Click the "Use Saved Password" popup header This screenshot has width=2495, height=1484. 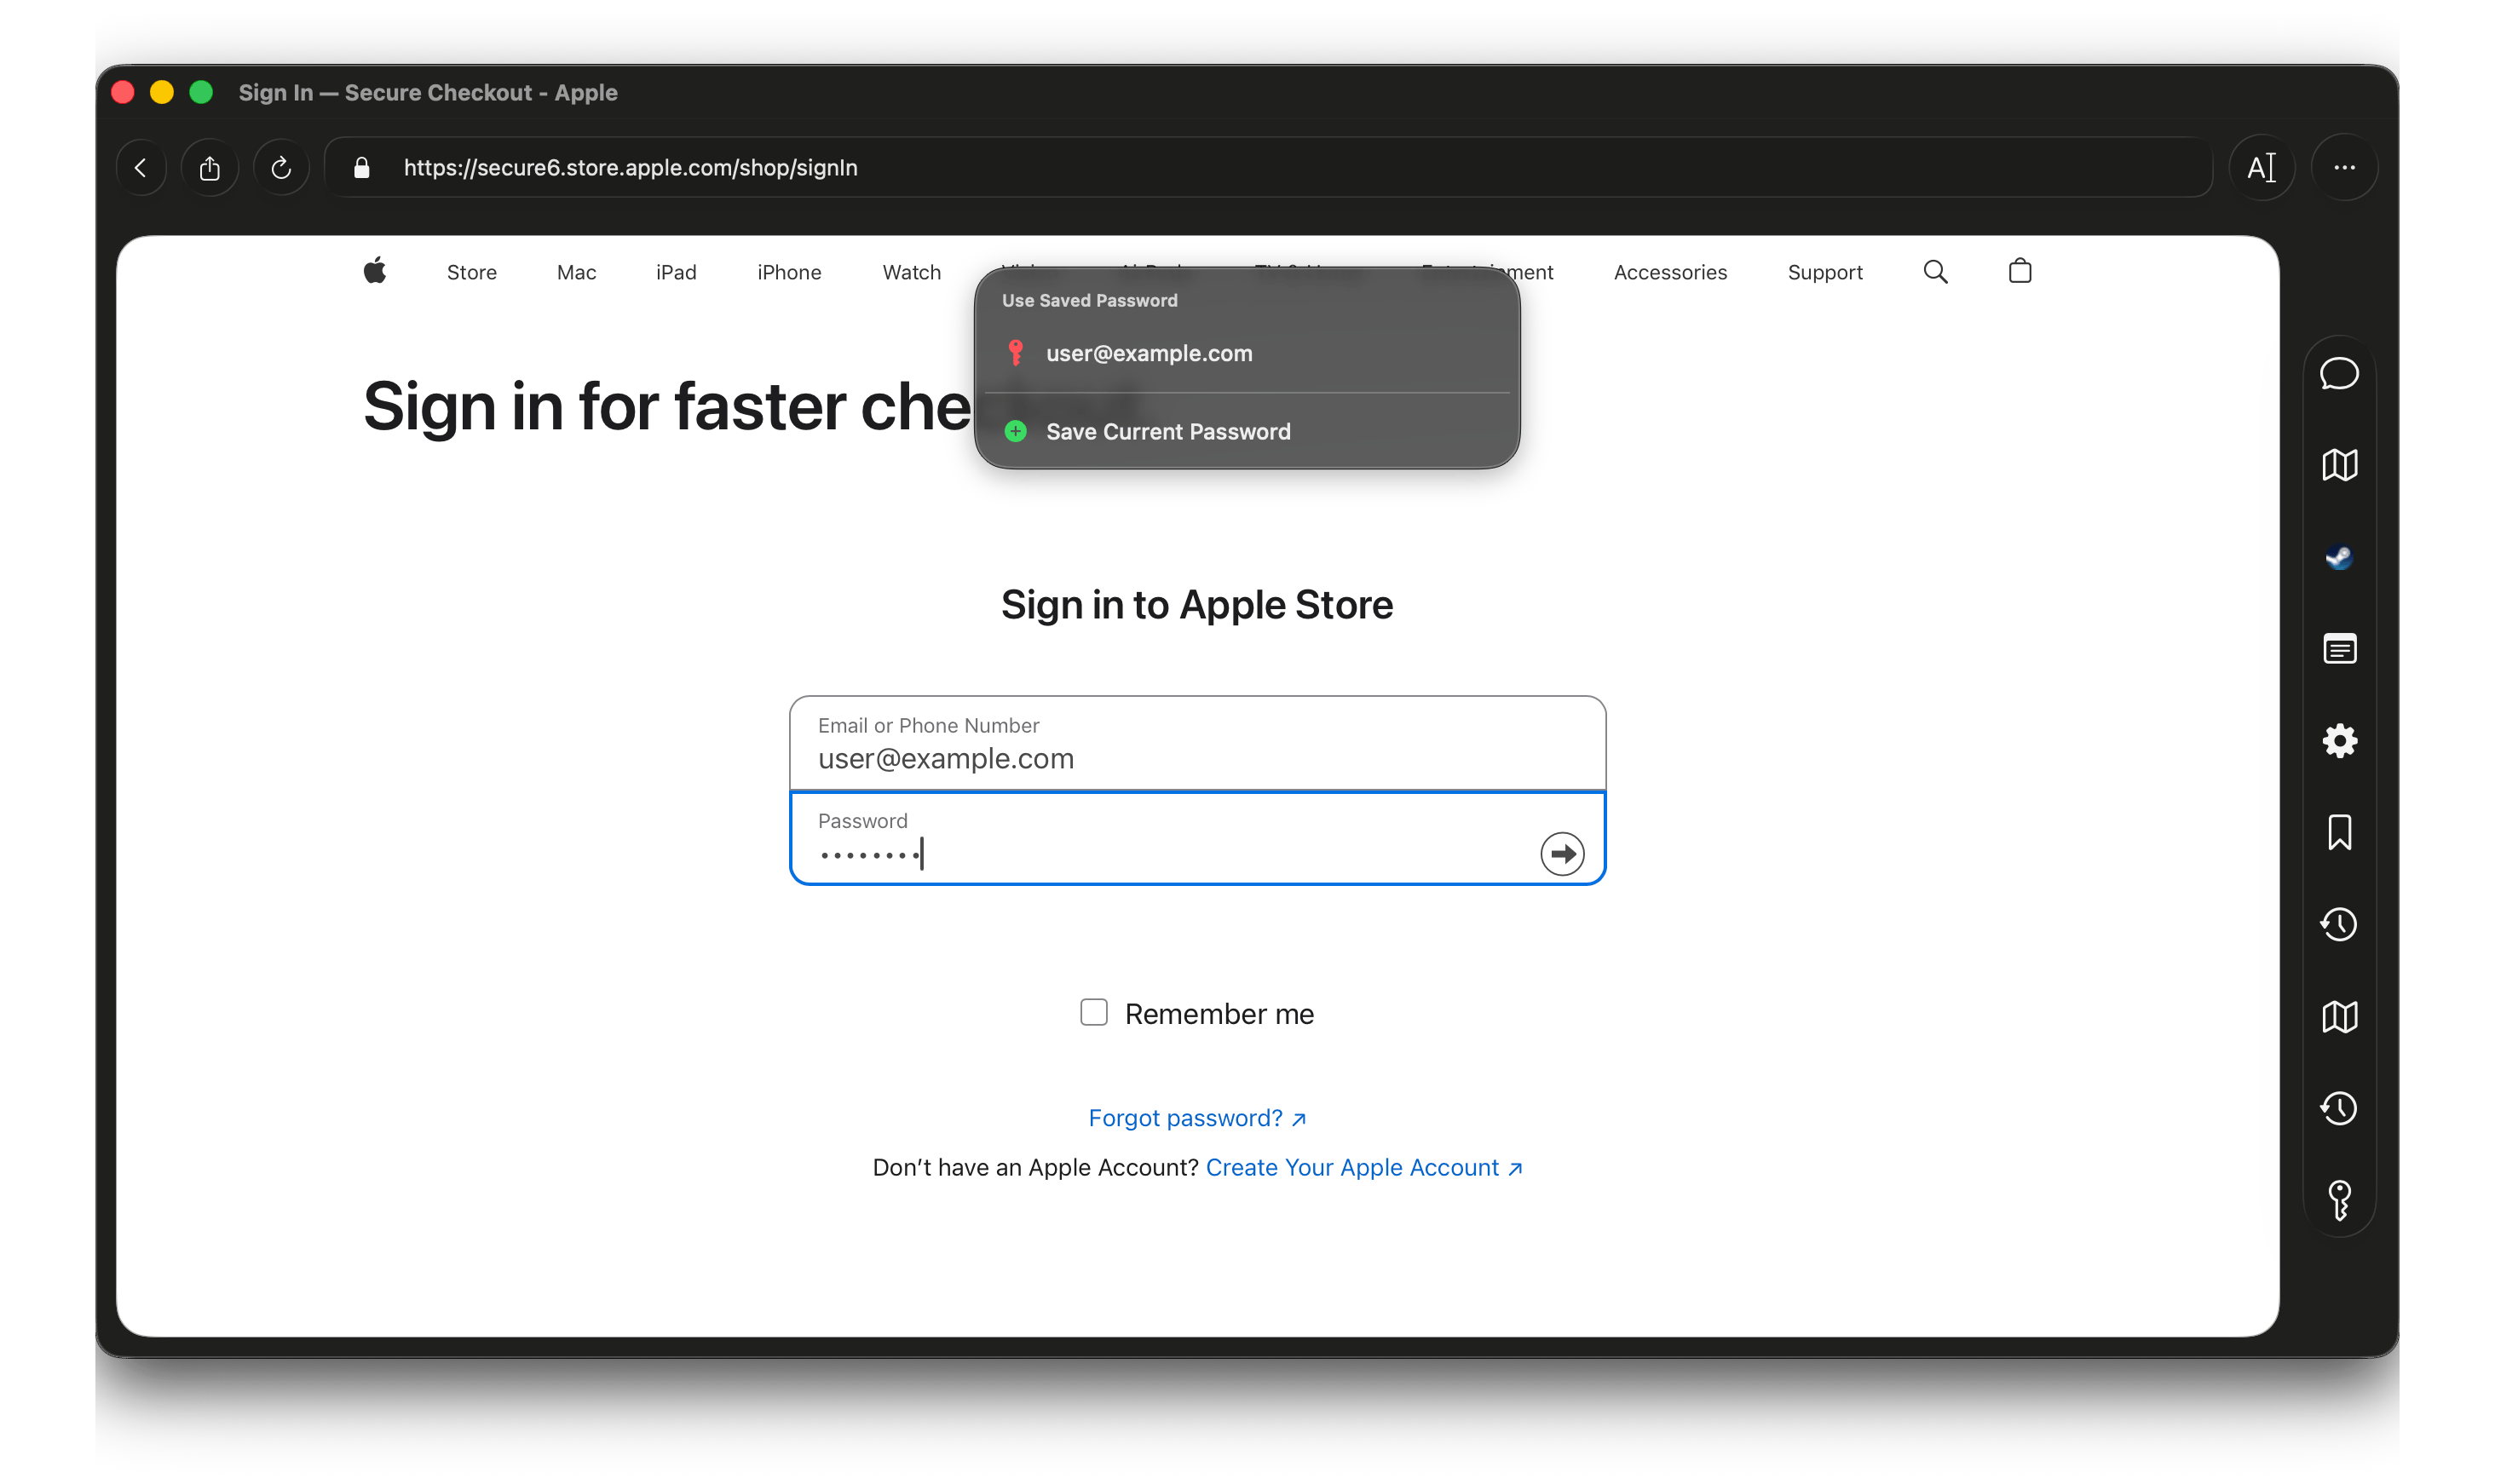pyautogui.click(x=1089, y=301)
